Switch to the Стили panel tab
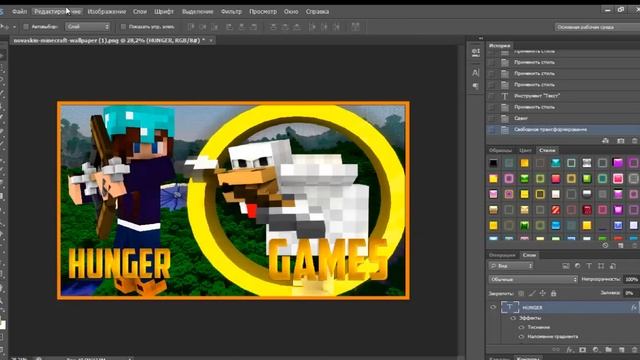640x360 pixels. point(547,150)
